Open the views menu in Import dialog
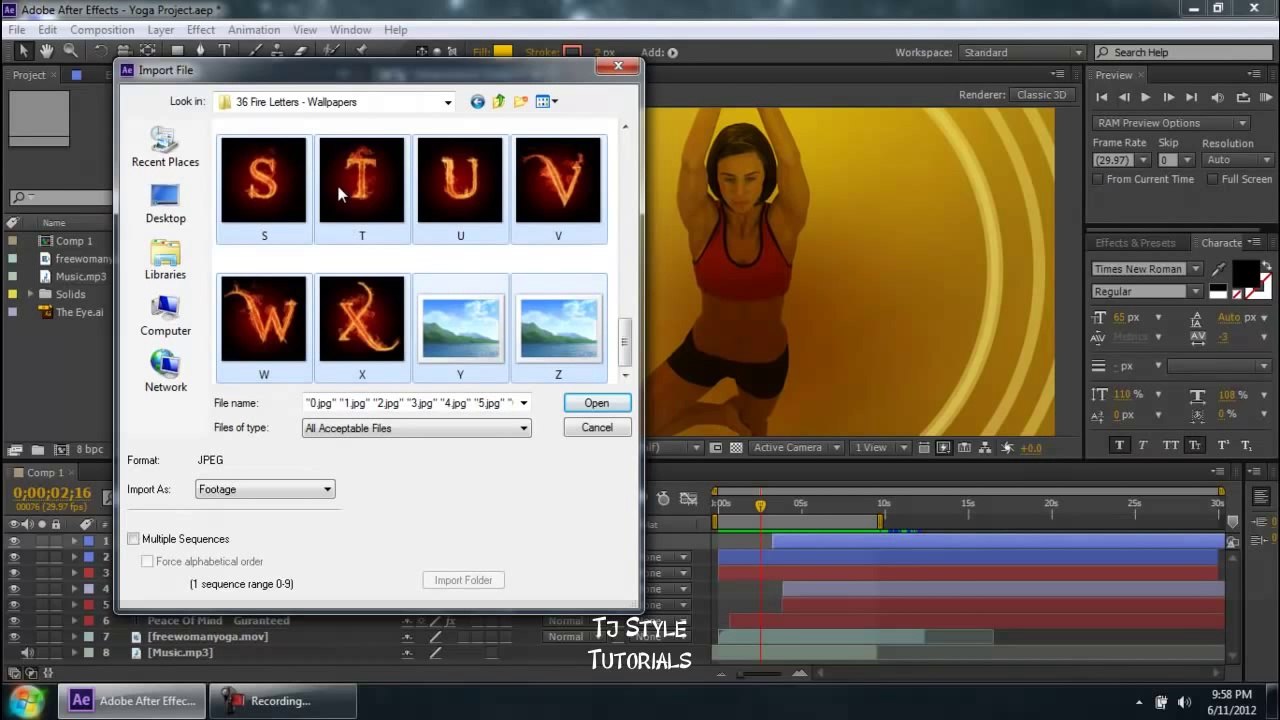The image size is (1280, 720). click(x=547, y=101)
